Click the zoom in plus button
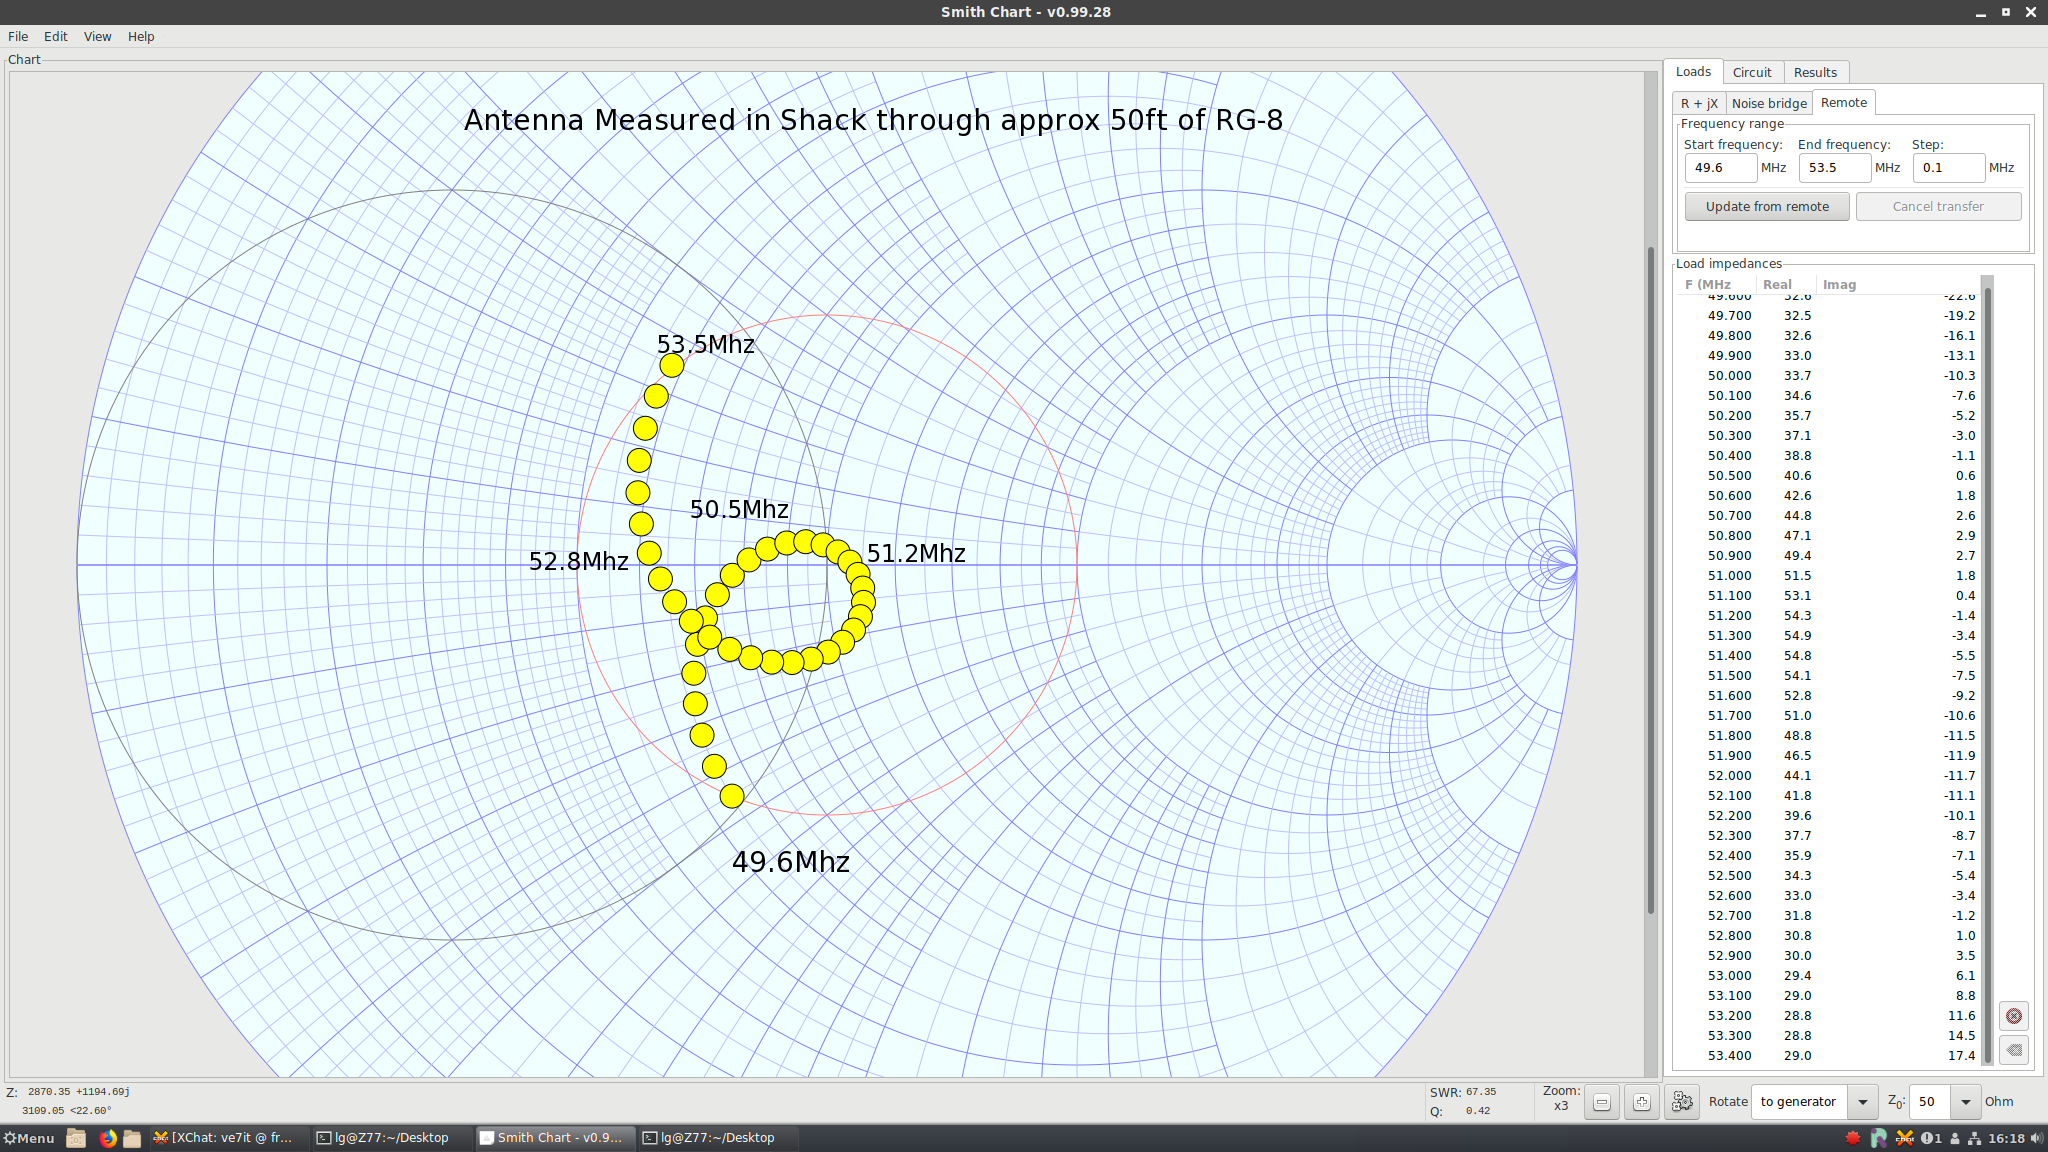The height and width of the screenshot is (1152, 2048). pyautogui.click(x=1642, y=1102)
